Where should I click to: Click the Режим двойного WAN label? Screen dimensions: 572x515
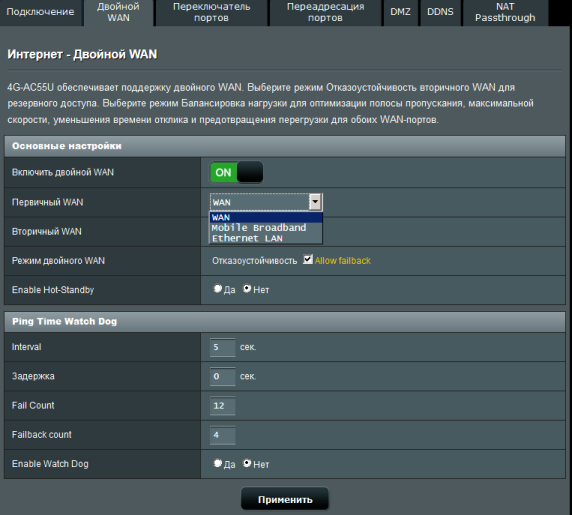pos(58,261)
